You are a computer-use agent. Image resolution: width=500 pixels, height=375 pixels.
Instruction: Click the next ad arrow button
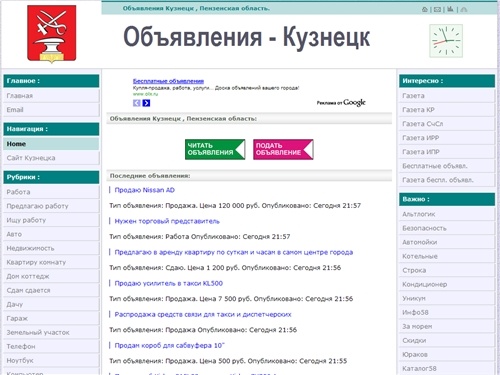pyautogui.click(x=146, y=103)
